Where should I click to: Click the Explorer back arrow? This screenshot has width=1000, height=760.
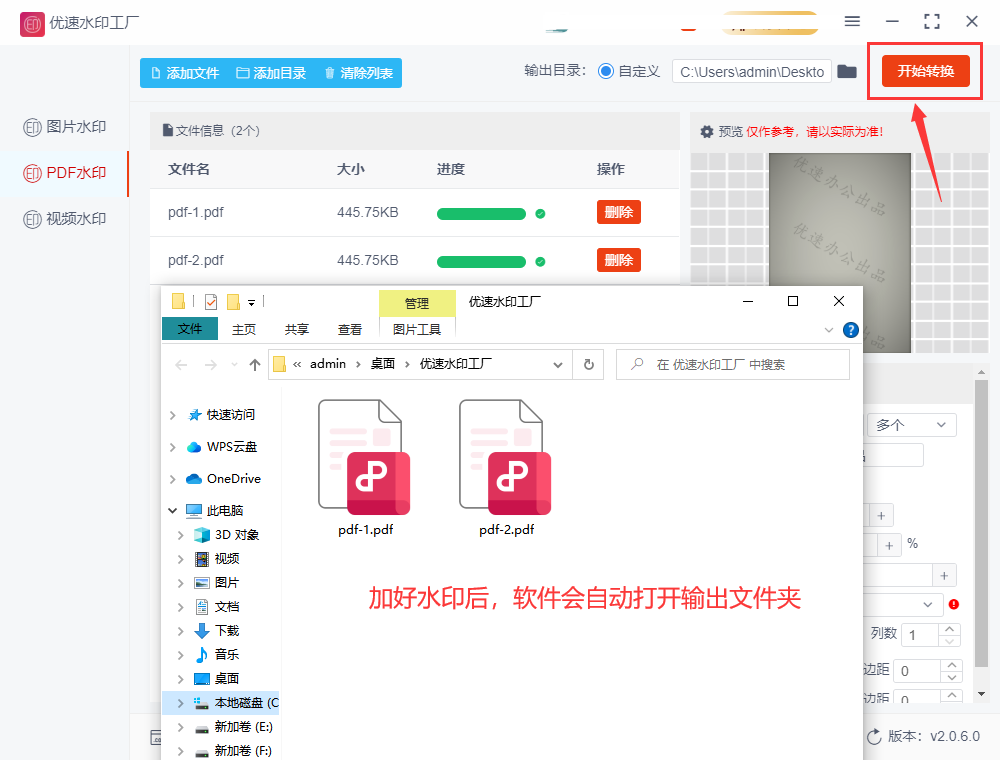pos(181,365)
